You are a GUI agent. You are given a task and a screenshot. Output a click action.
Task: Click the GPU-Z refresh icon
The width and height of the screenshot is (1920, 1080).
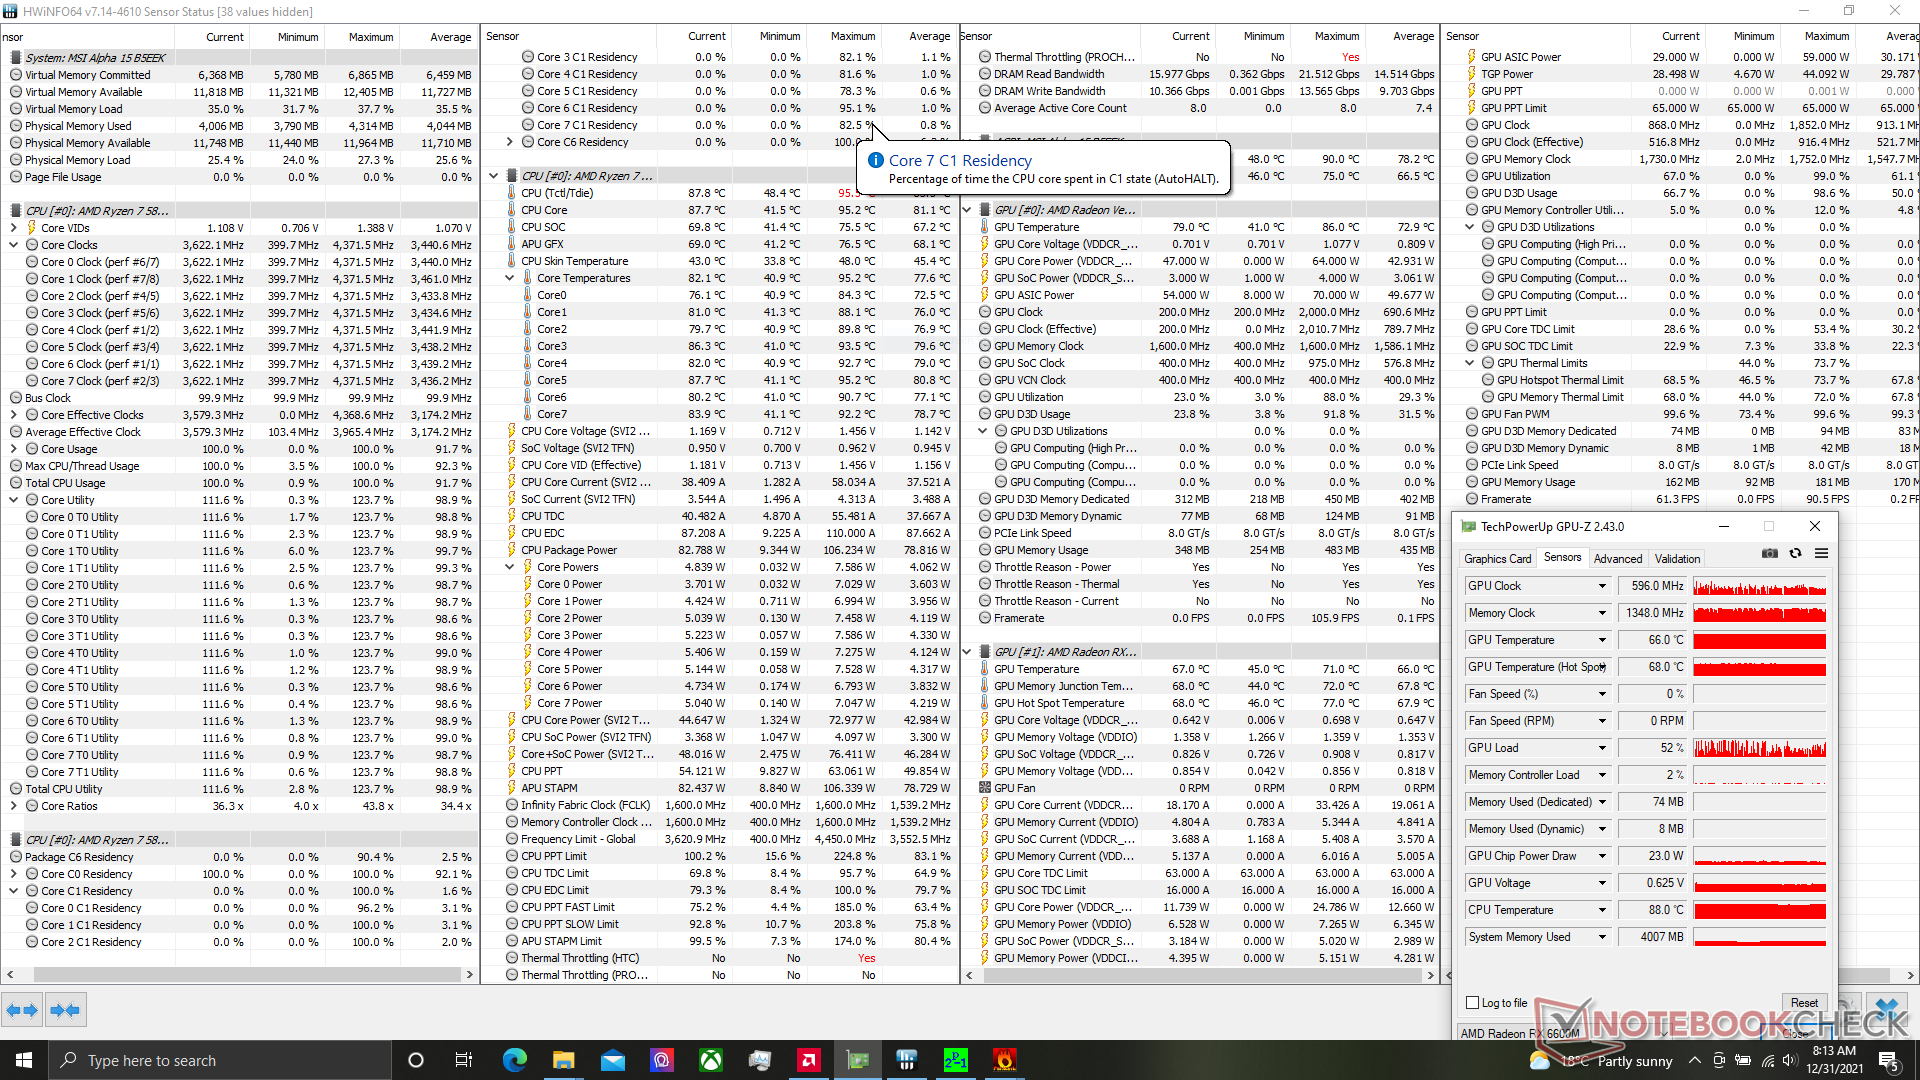click(x=1795, y=554)
